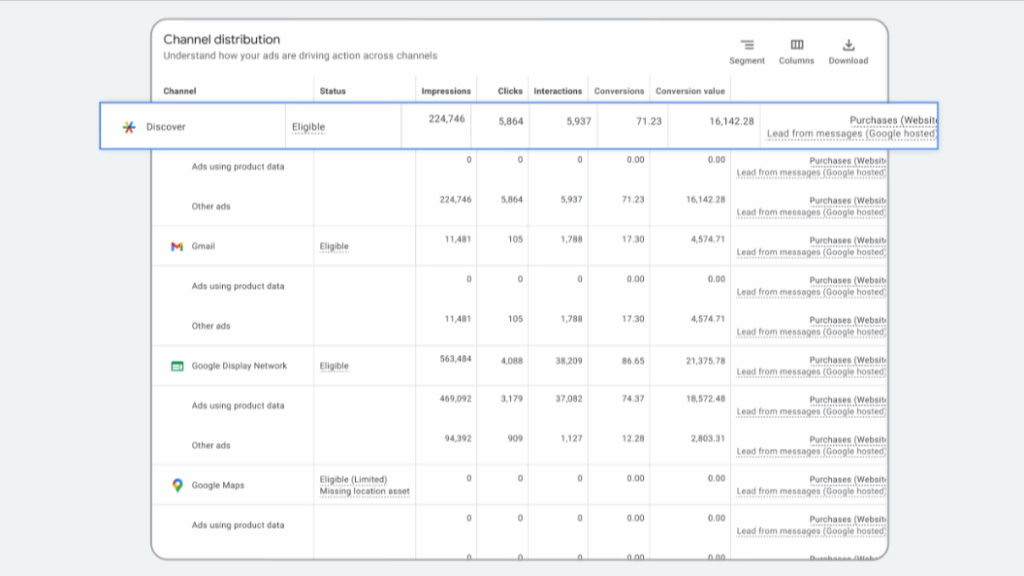Sort by the Channel column header
This screenshot has width=1024, height=576.
180,91
